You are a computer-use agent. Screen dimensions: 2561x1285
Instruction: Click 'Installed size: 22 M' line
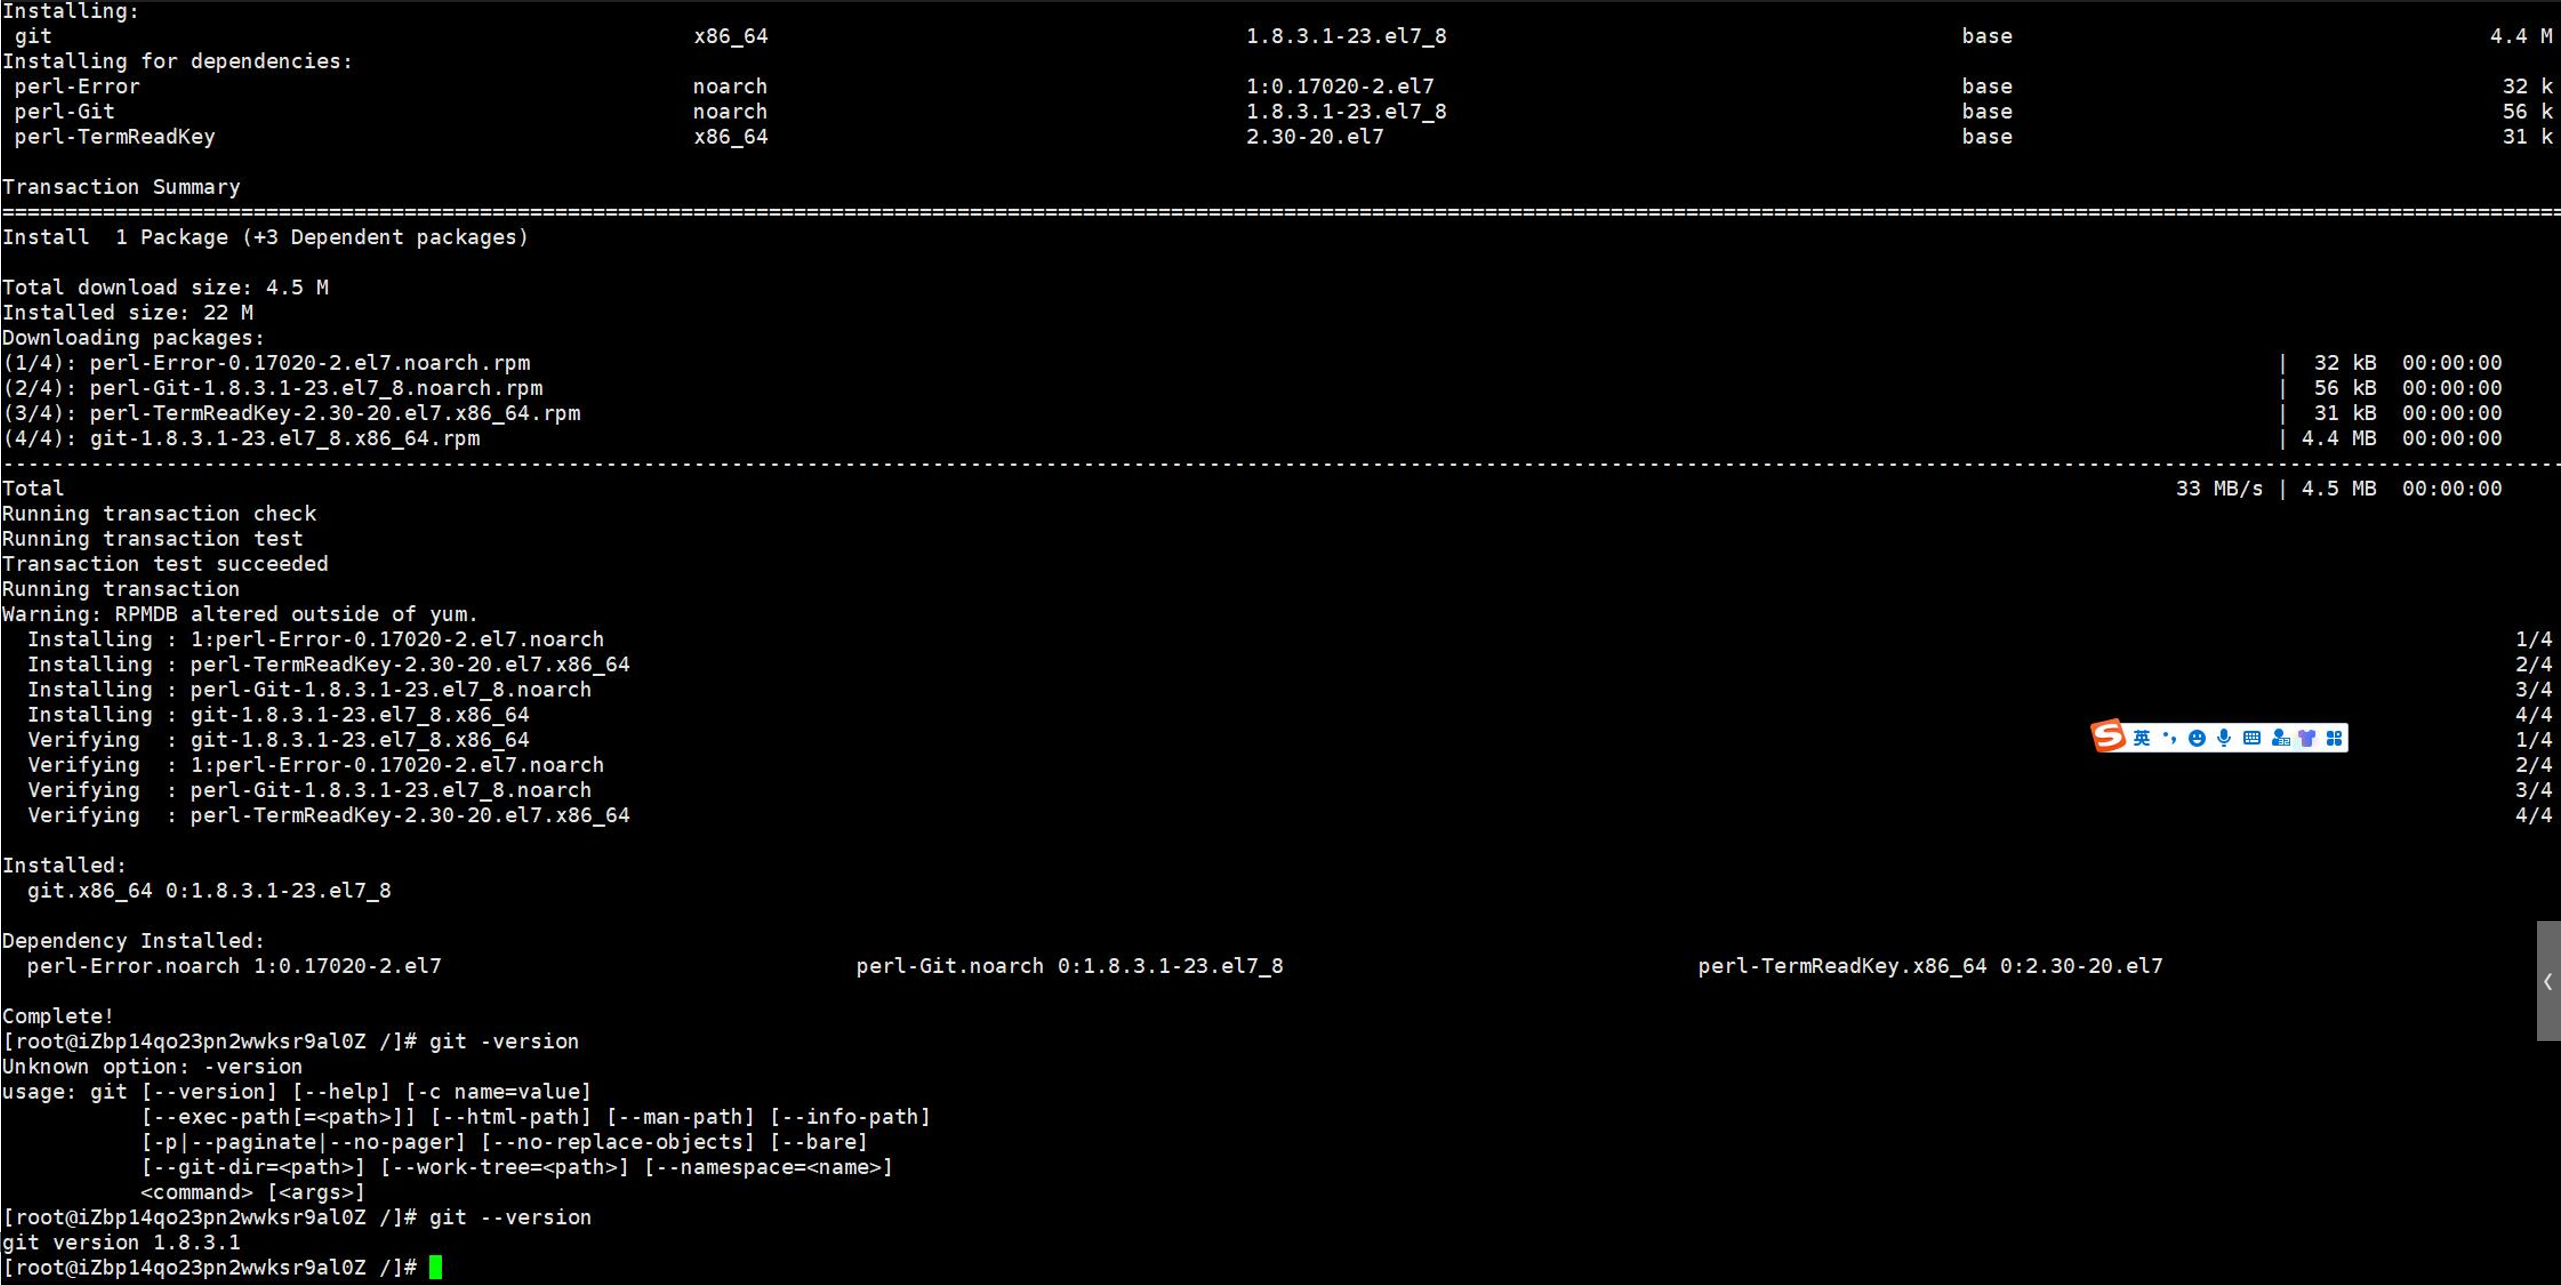pos(127,312)
